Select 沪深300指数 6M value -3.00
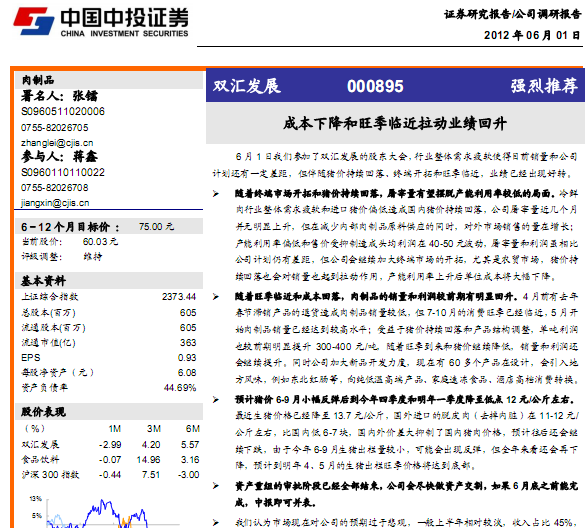588x528 pixels. pos(189,475)
